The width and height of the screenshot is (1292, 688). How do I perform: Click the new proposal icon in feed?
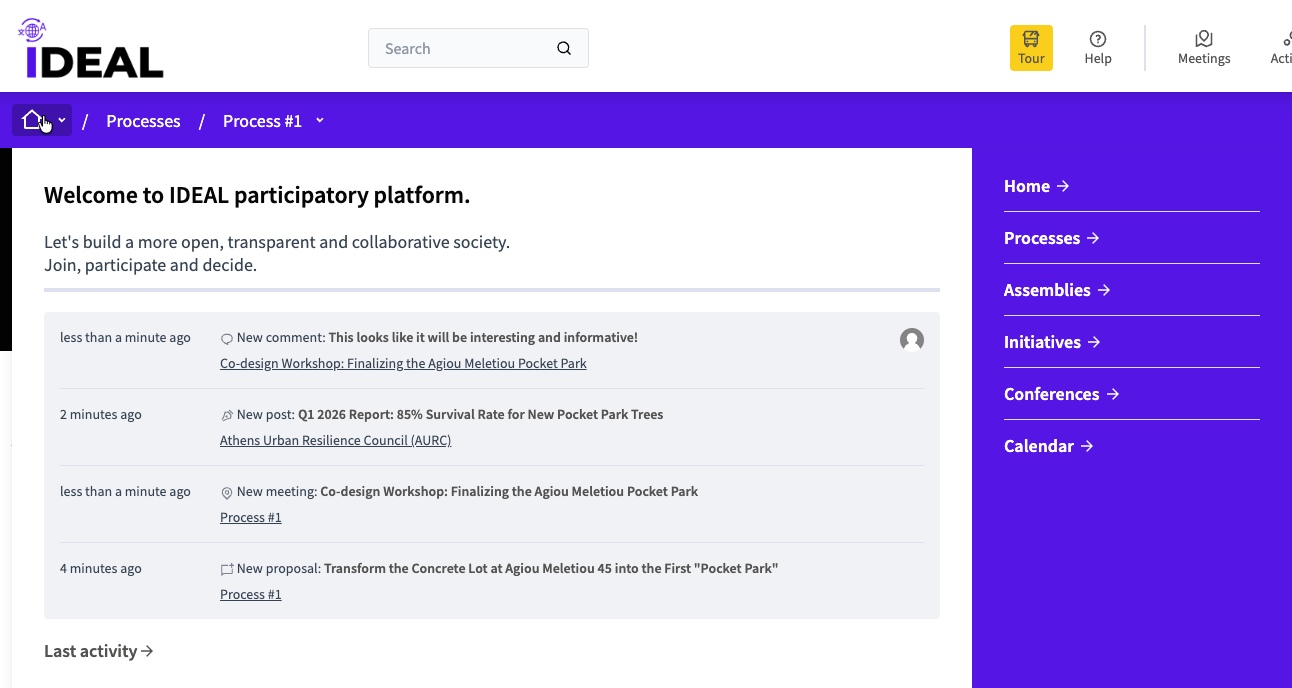pyautogui.click(x=227, y=569)
